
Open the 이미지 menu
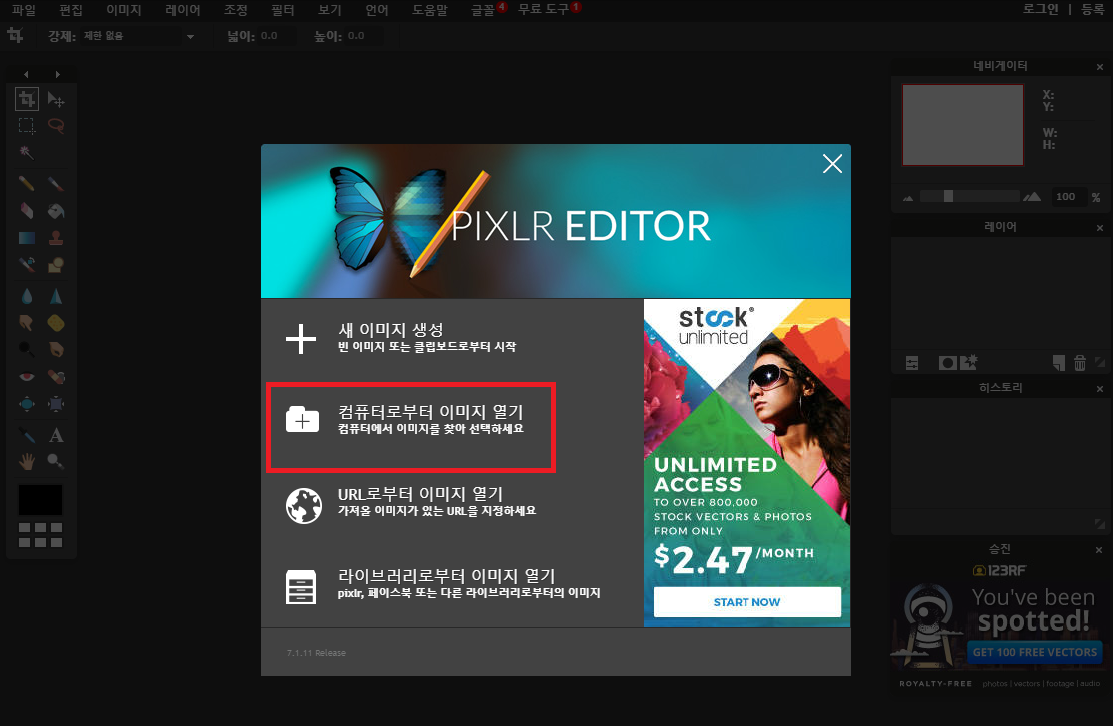pyautogui.click(x=124, y=10)
